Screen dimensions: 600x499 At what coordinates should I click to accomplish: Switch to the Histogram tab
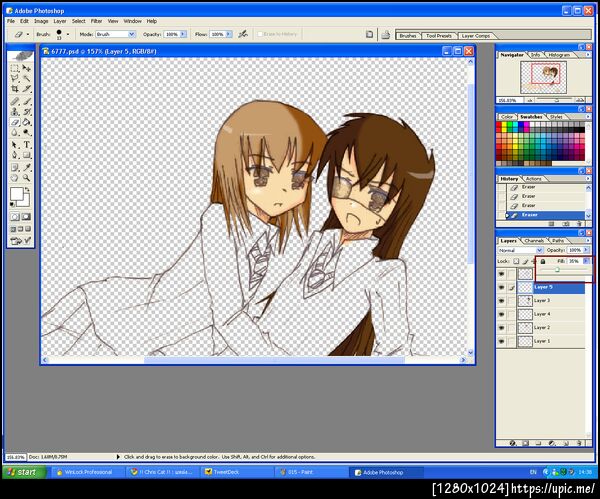(559, 55)
